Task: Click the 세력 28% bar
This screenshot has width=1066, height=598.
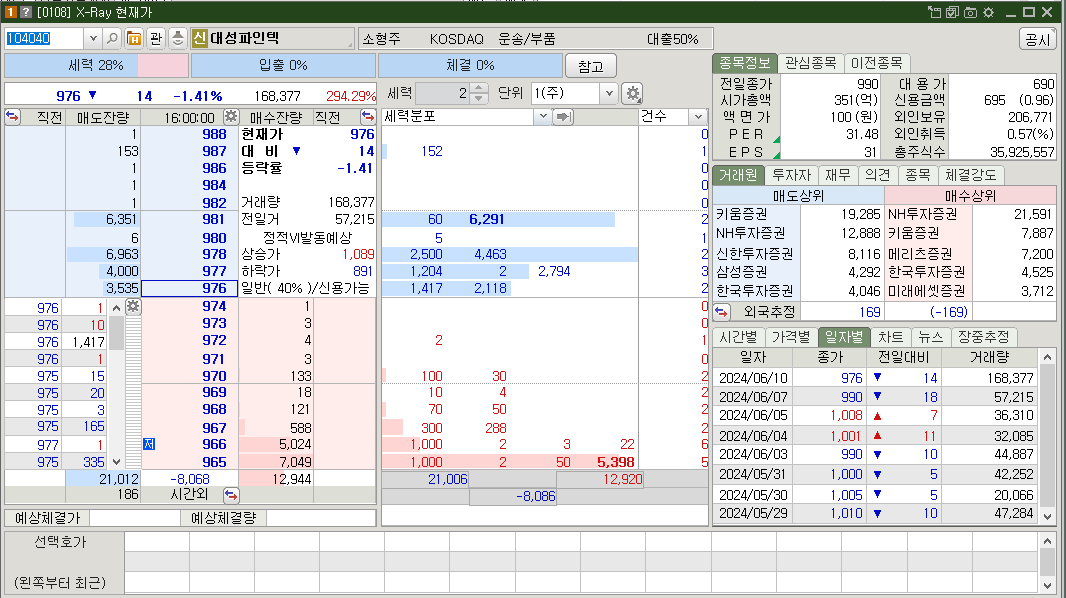Action: [96, 65]
